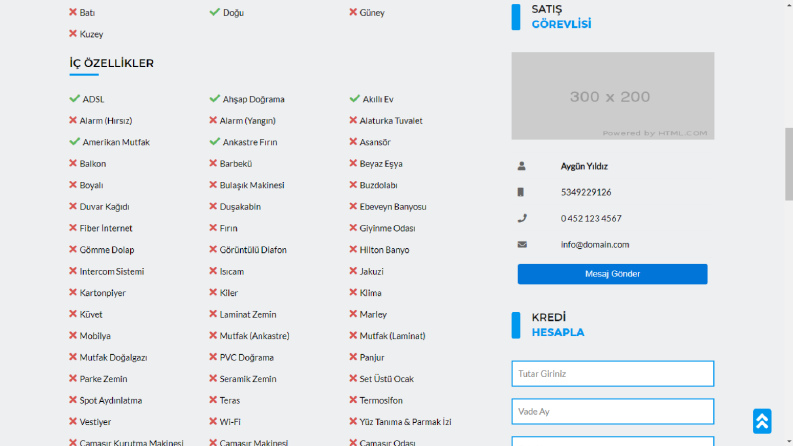Focus the Vade Ay input field
This screenshot has width=793, height=446.
point(612,412)
